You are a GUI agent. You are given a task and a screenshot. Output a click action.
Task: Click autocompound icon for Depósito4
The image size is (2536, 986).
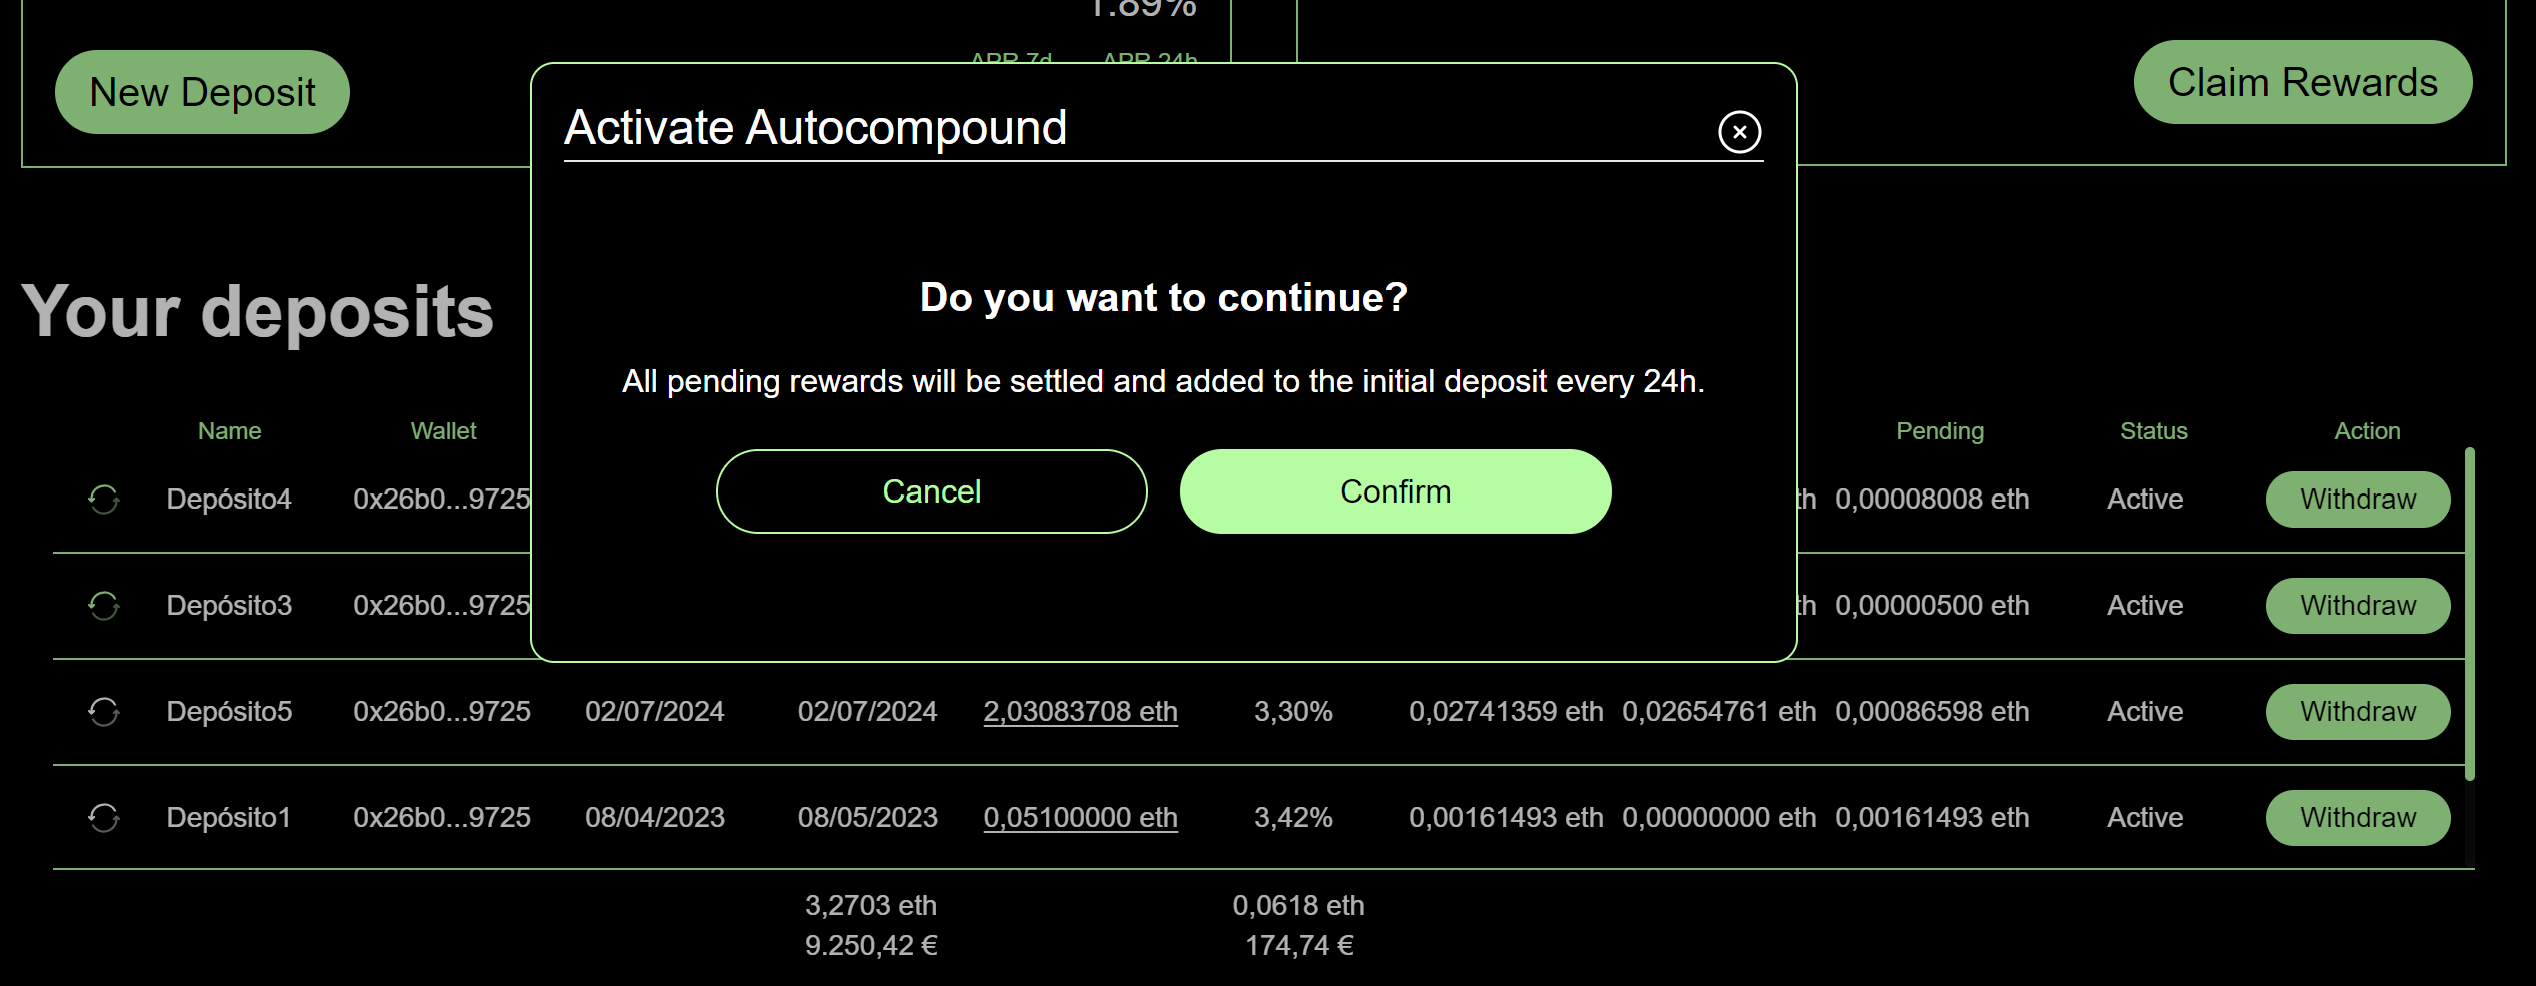coord(104,499)
